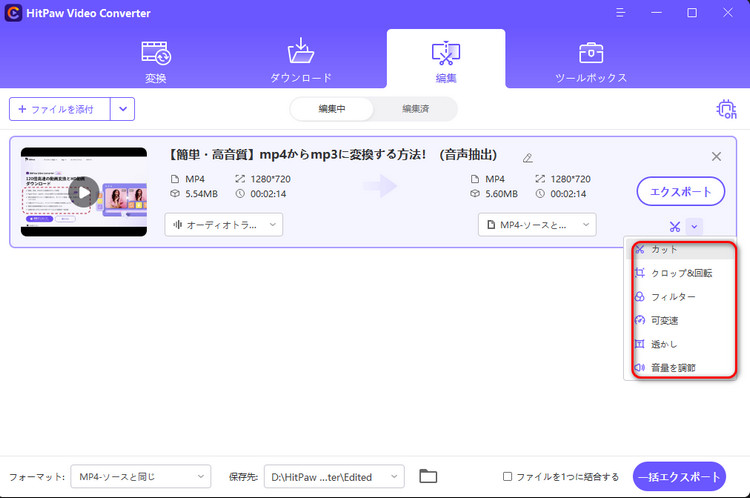
Task: Open the 保存先 save path dropdown
Action: [x=334, y=476]
